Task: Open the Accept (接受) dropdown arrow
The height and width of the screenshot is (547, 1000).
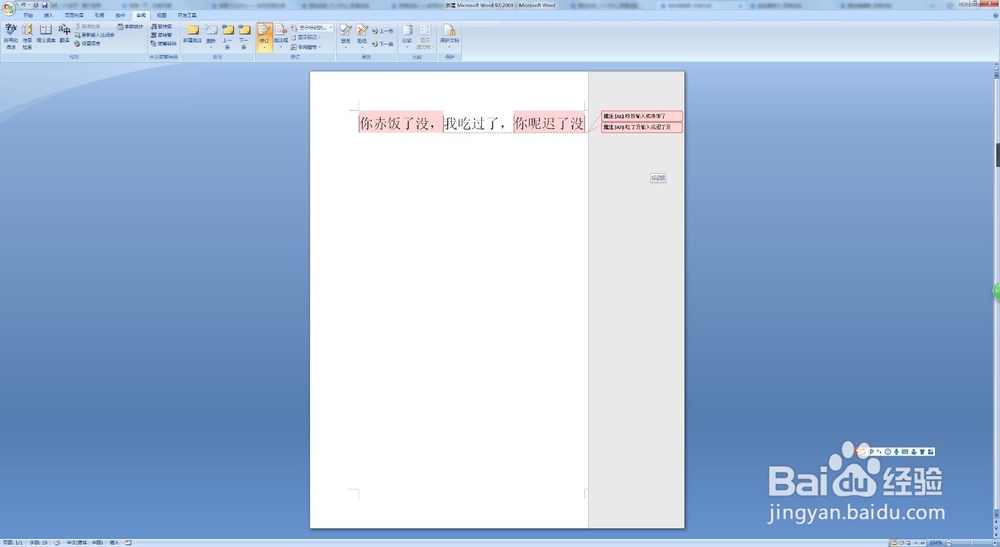Action: (x=346, y=48)
